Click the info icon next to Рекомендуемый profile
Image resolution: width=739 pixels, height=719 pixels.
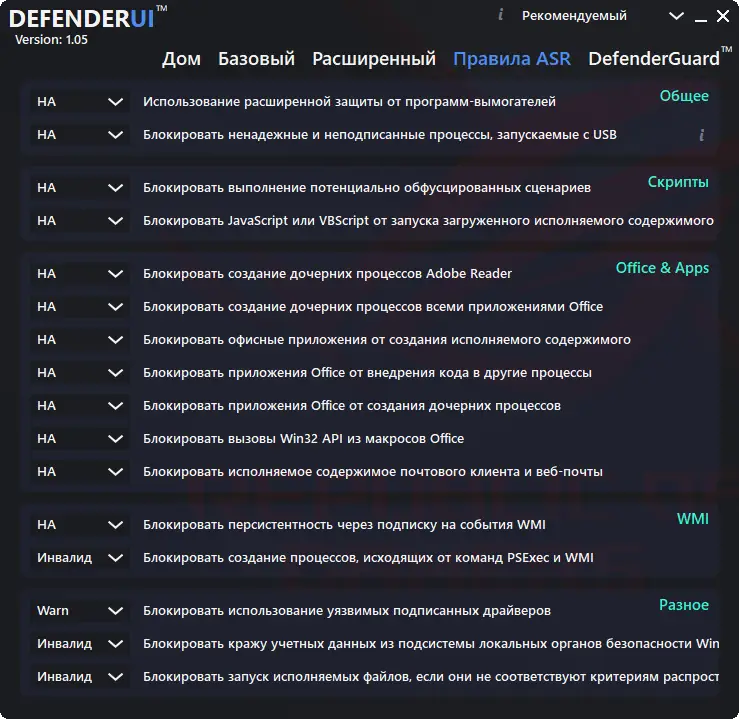click(501, 15)
